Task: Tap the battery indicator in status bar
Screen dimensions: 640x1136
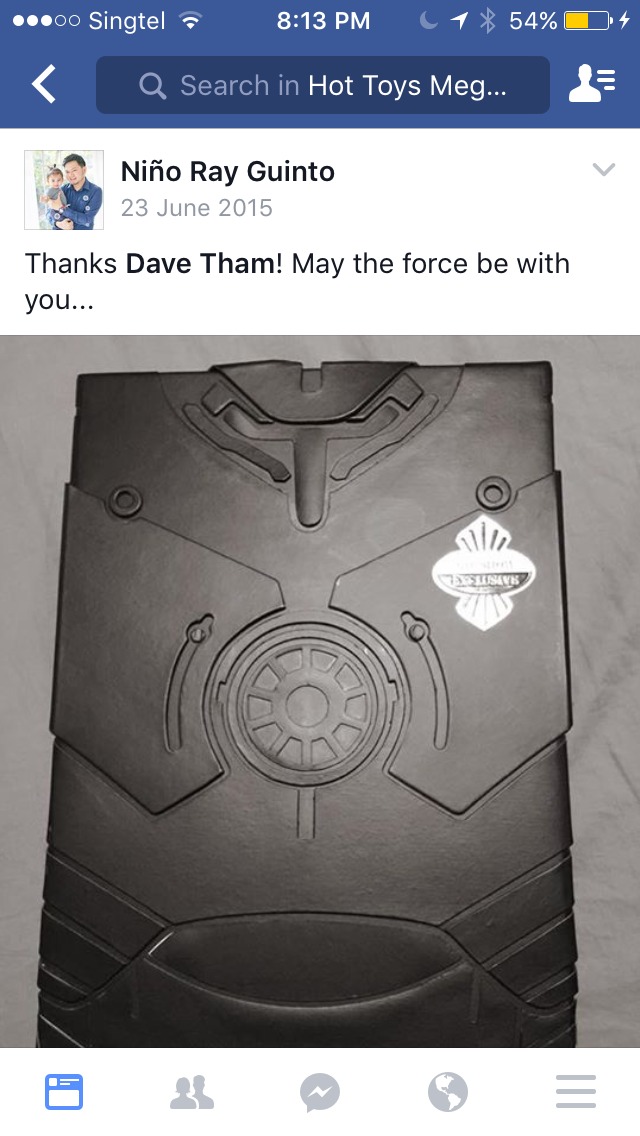Action: tap(588, 21)
